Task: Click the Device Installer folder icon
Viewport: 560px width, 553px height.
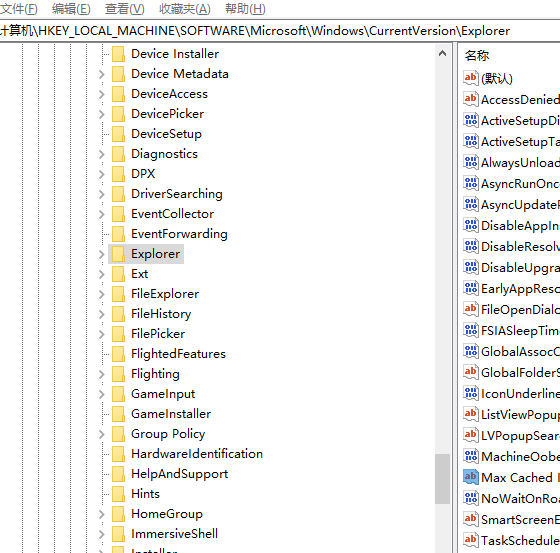Action: tap(118, 54)
